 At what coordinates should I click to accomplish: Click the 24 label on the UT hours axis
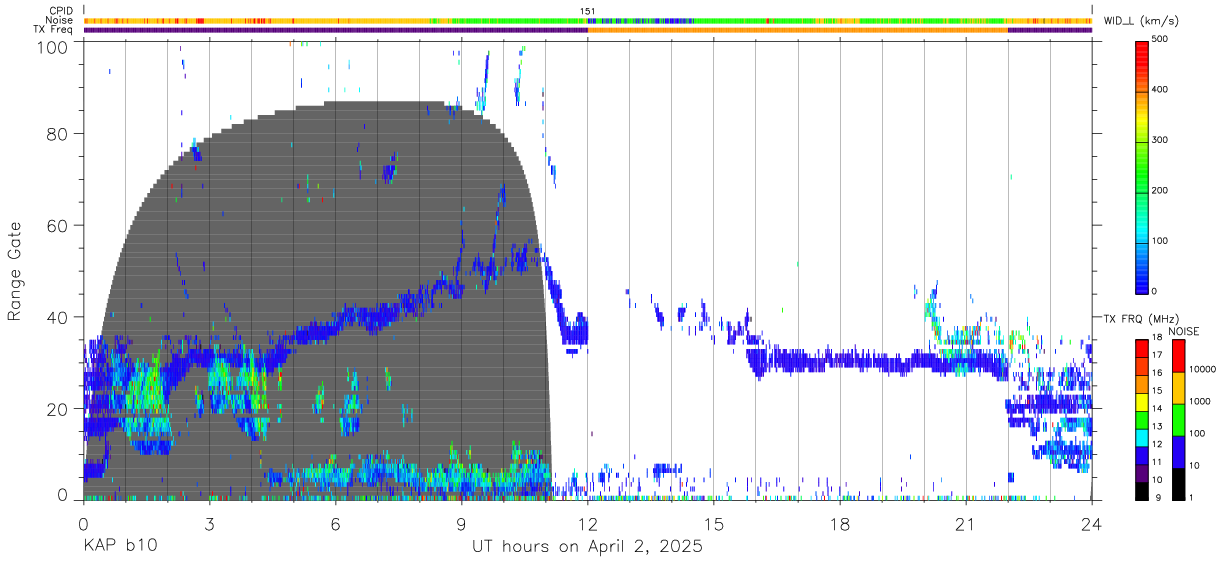click(1091, 524)
